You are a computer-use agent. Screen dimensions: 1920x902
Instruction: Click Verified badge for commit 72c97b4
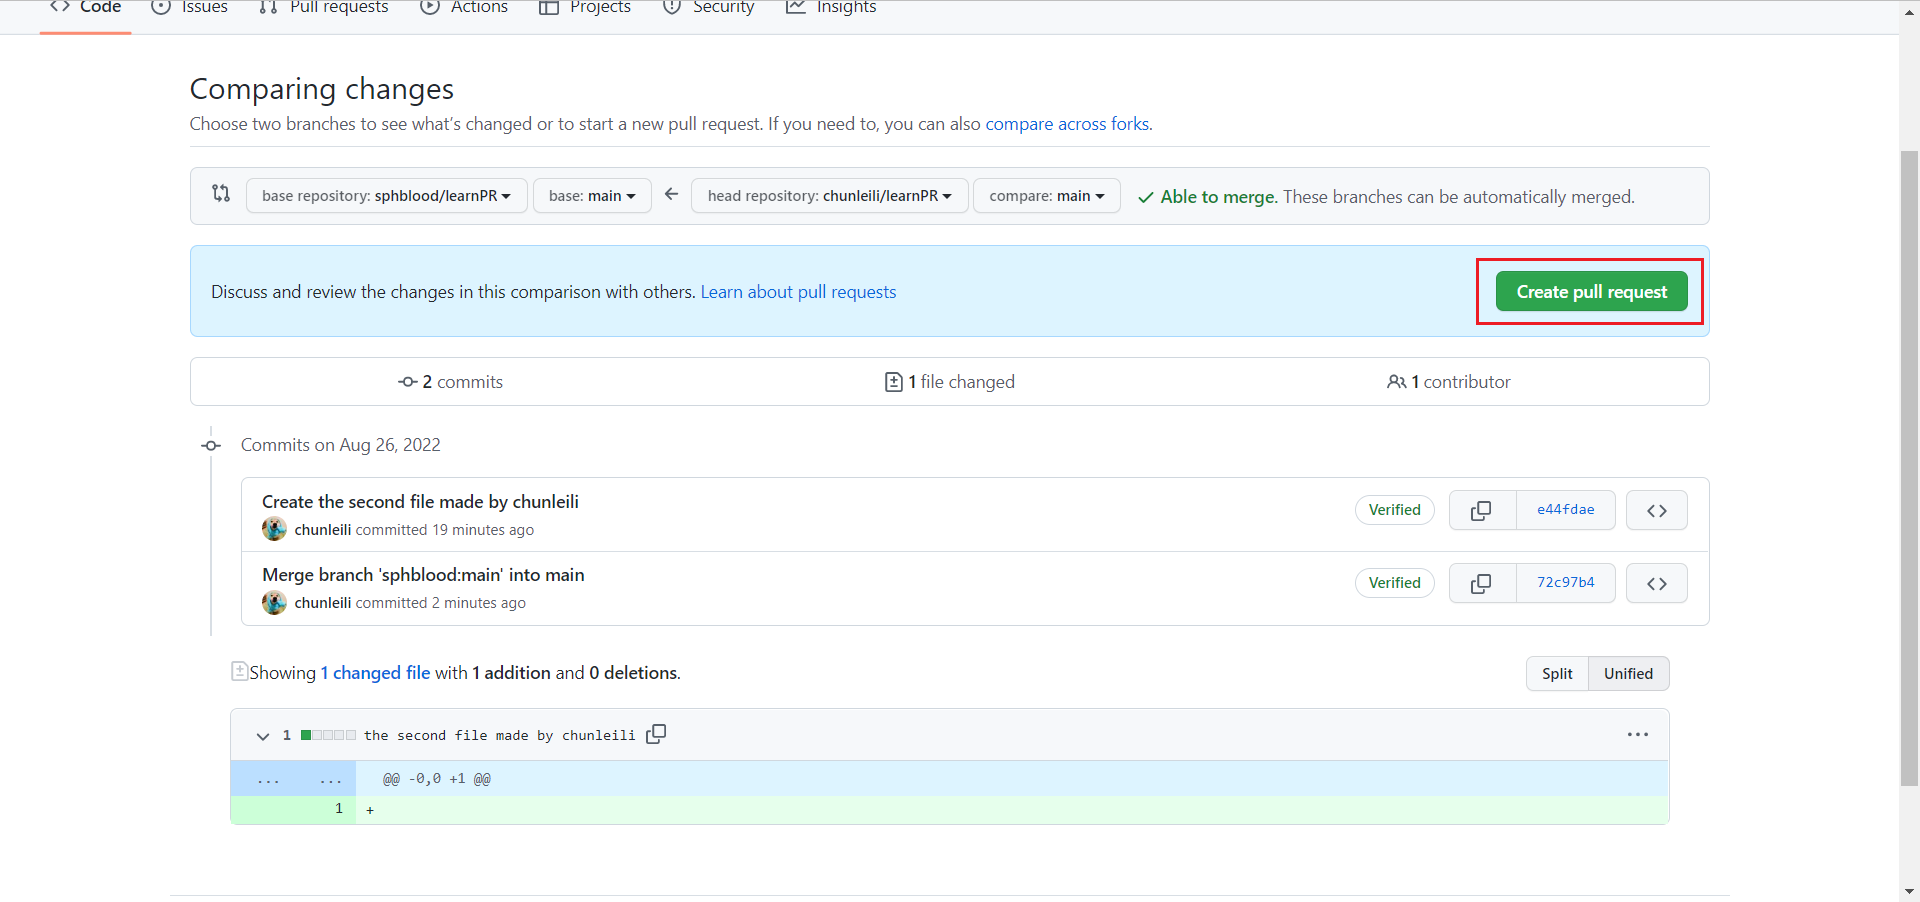(x=1394, y=583)
